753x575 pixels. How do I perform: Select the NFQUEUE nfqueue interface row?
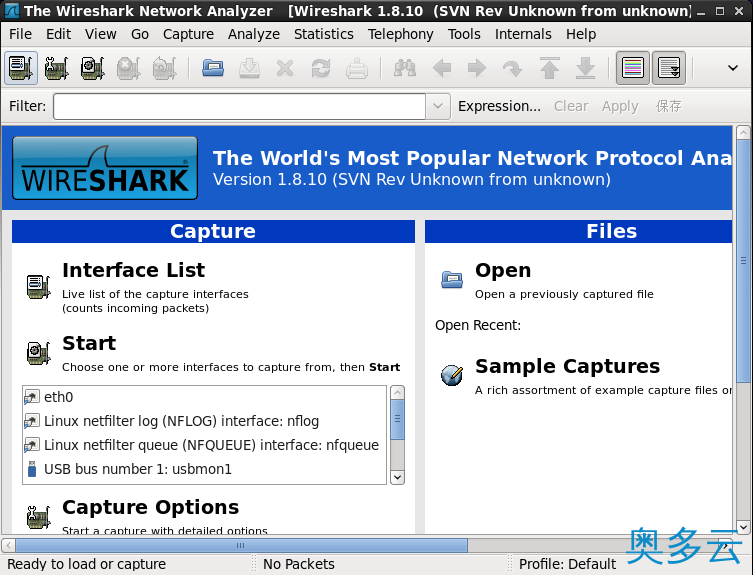pyautogui.click(x=204, y=445)
